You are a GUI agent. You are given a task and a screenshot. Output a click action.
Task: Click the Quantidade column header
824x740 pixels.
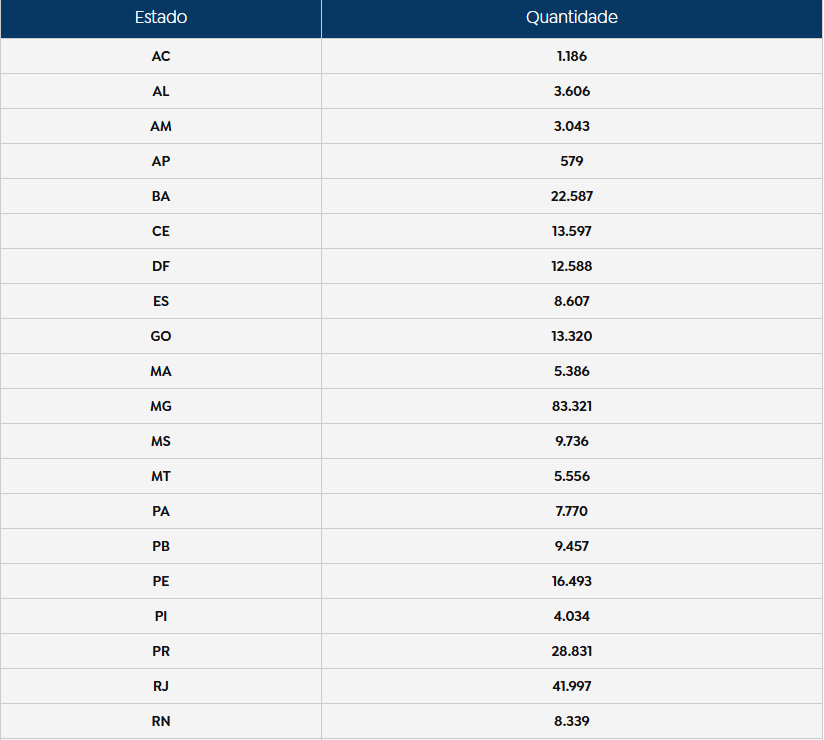[x=572, y=18]
